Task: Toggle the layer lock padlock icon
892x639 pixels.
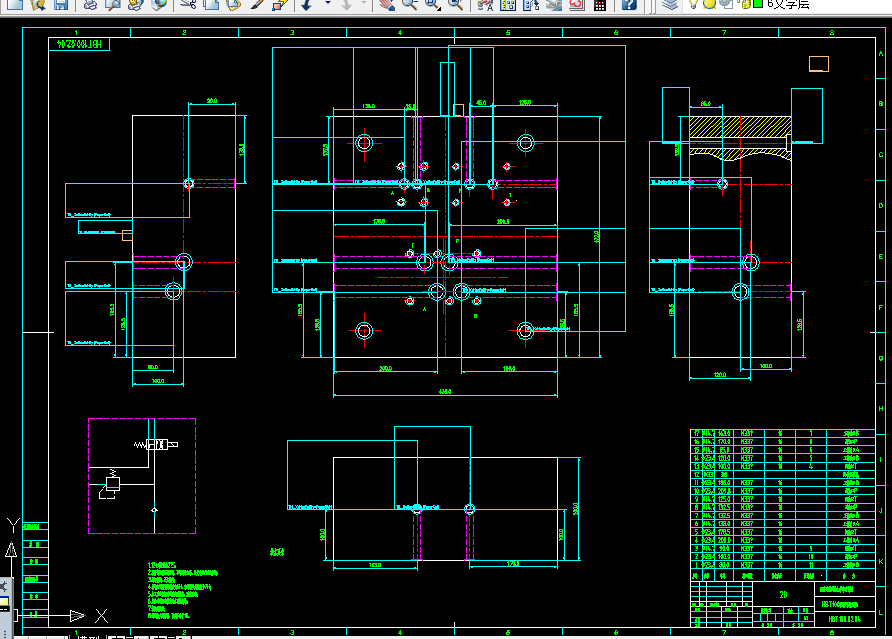Action: 746,5
